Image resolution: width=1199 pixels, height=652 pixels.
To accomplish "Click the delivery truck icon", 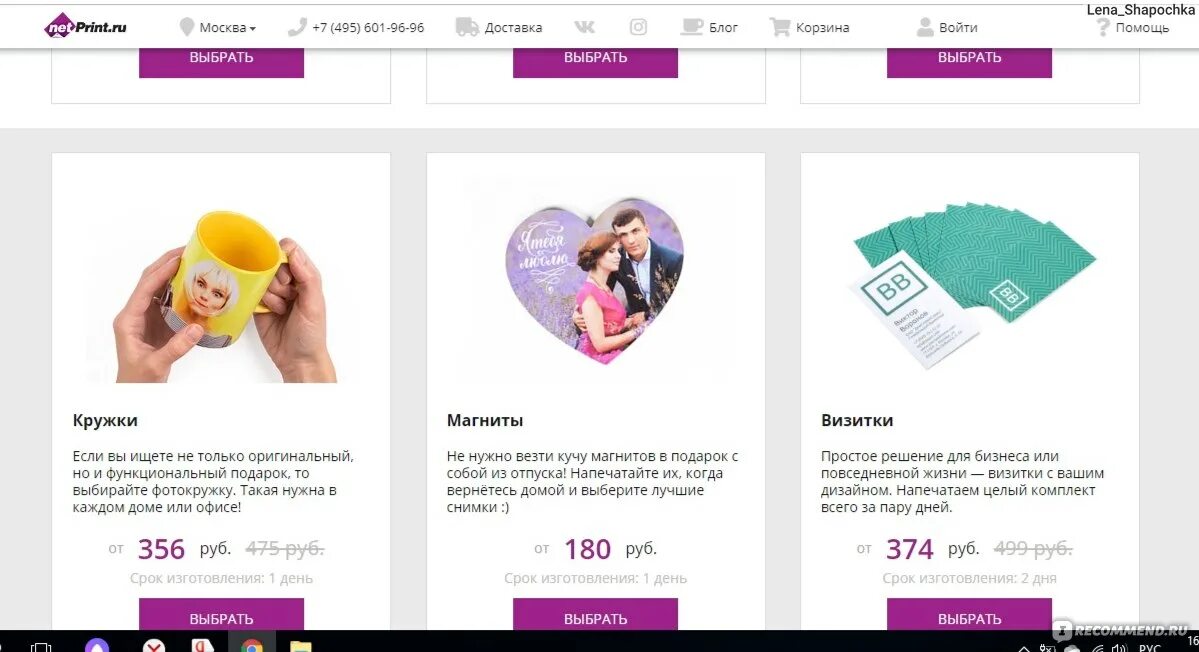I will (x=466, y=27).
